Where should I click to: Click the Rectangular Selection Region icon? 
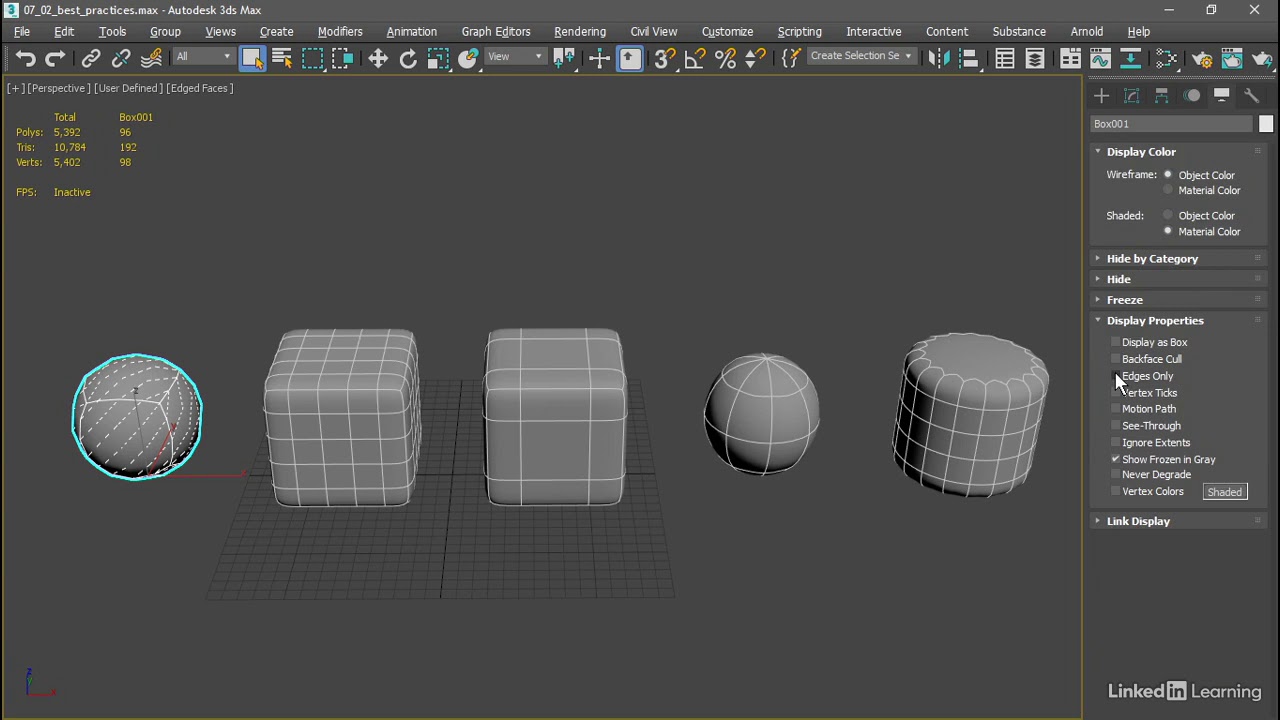pos(312,59)
